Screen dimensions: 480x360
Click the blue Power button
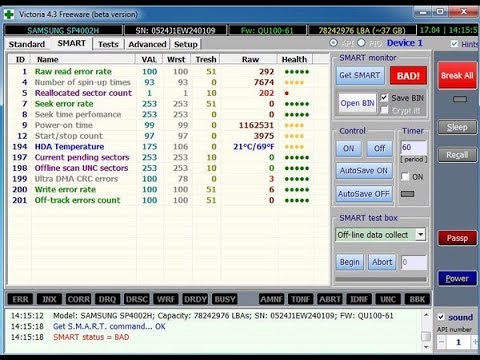pyautogui.click(x=457, y=278)
